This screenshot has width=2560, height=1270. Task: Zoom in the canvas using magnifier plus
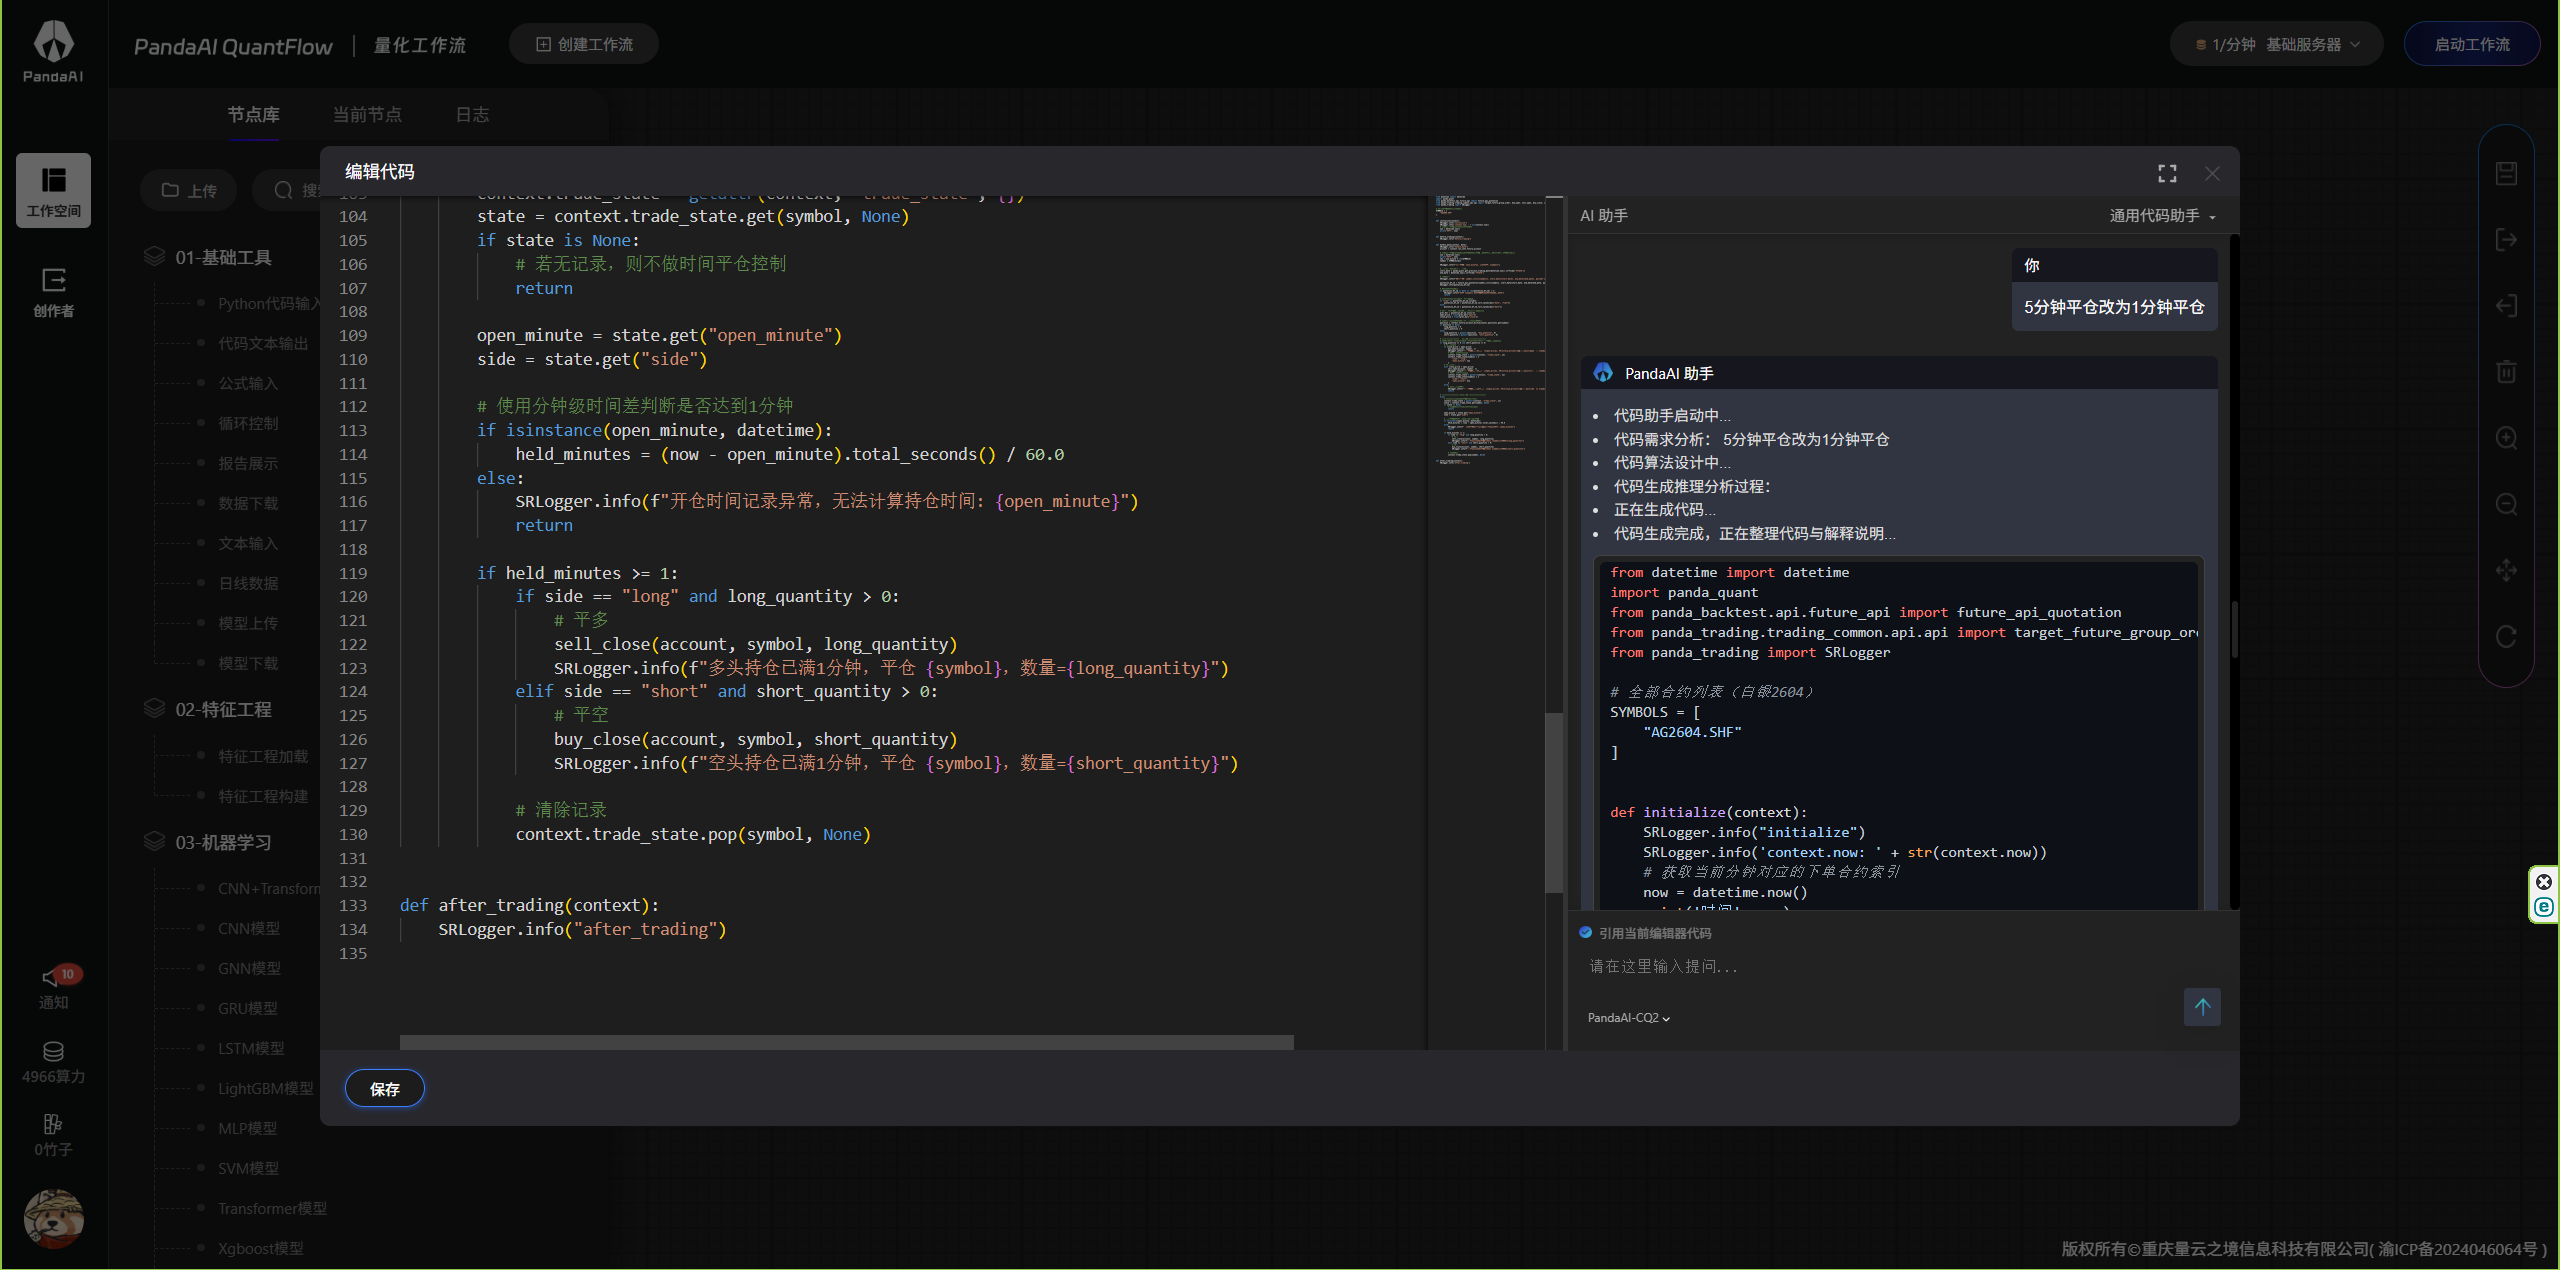[x=2506, y=438]
